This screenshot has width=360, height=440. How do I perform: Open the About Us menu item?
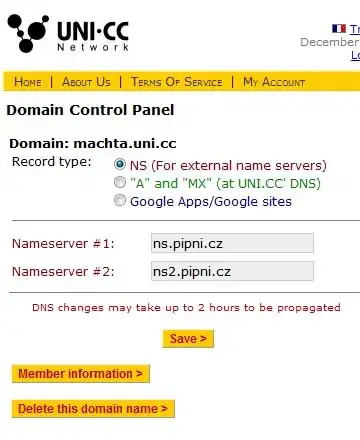pyautogui.click(x=86, y=82)
